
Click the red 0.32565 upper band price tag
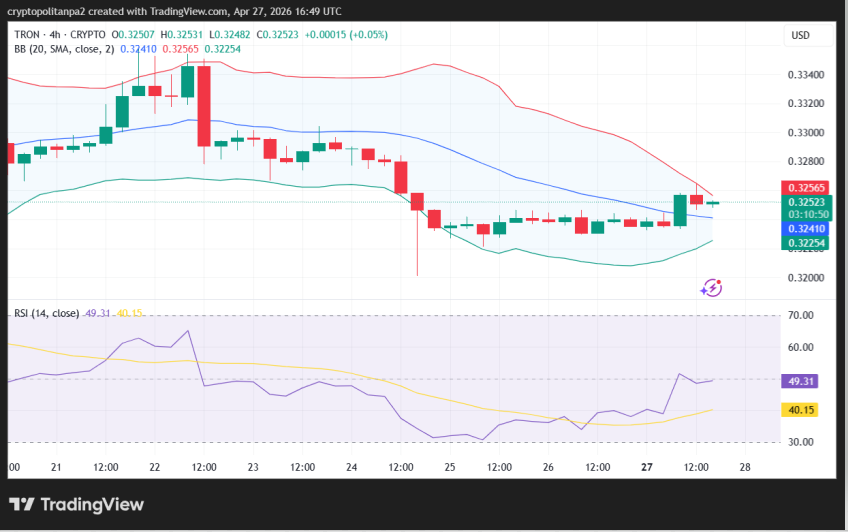805,188
